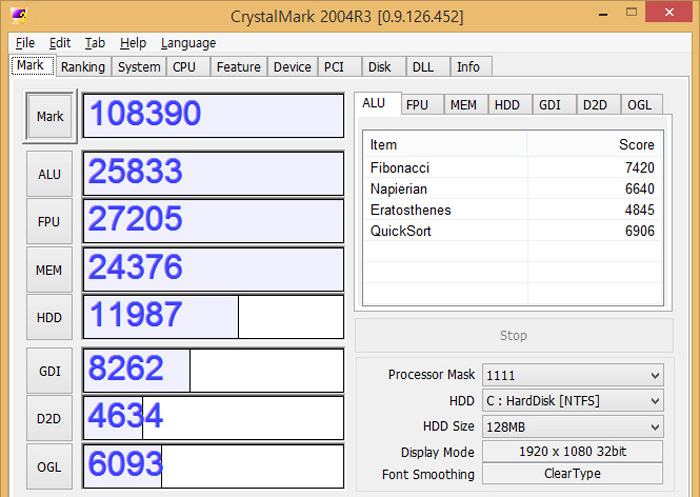Switch to the Info tab
The width and height of the screenshot is (700, 497).
471,67
